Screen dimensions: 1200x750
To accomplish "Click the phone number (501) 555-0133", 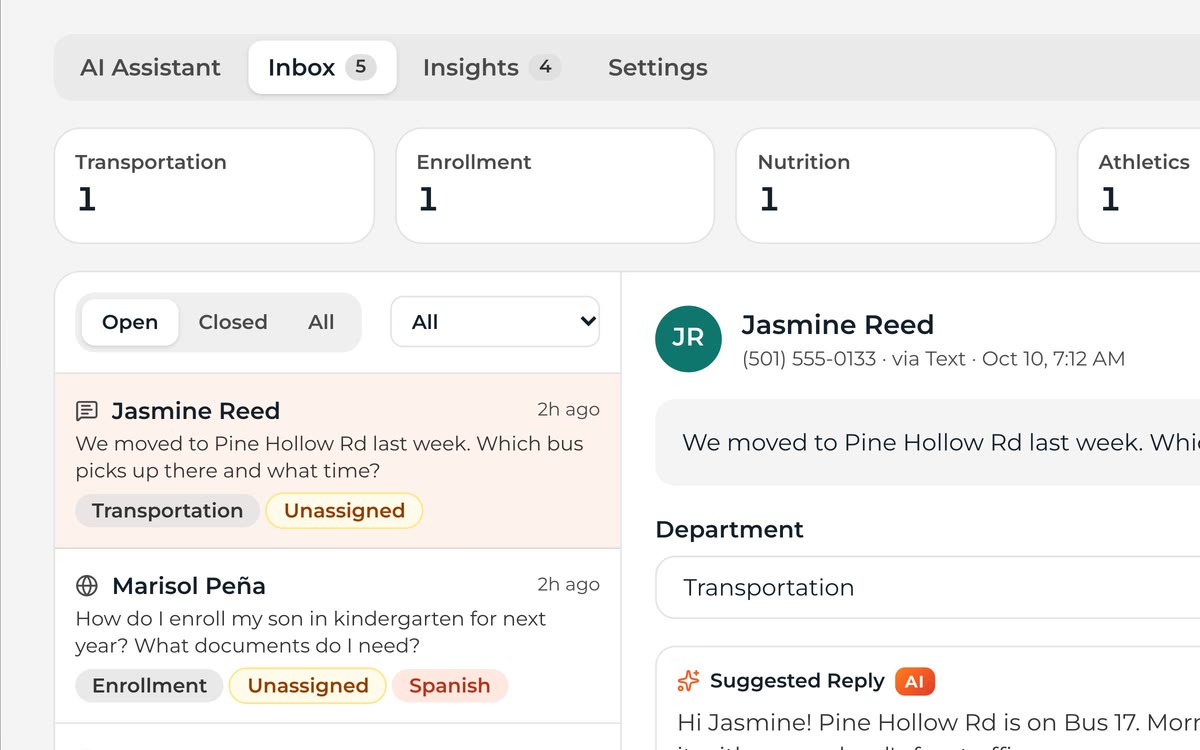I will 809,359.
